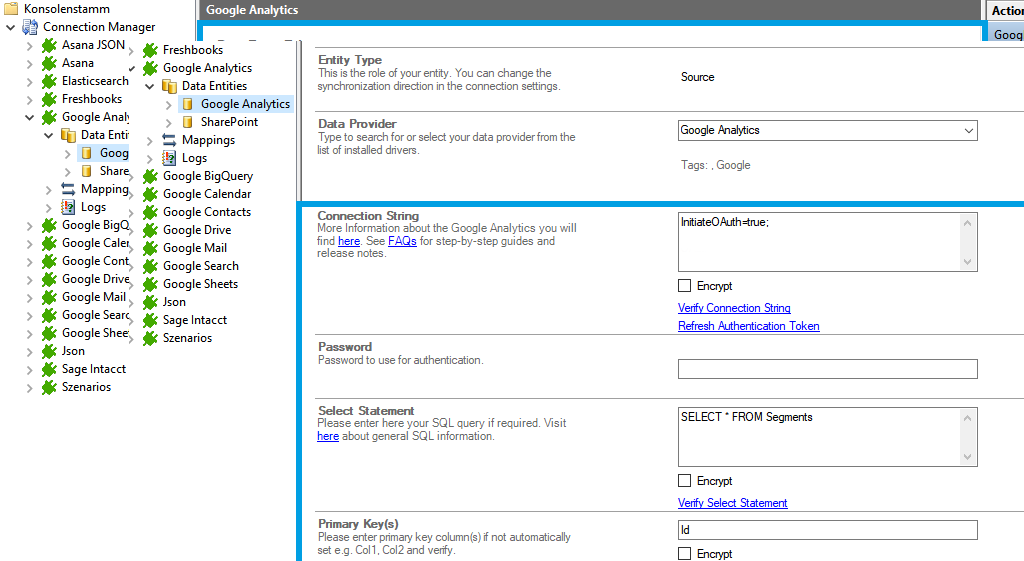Screen dimensions: 1024x561
Task: Click the Primary Key(s) field containing 'Id'
Action: coord(827,530)
